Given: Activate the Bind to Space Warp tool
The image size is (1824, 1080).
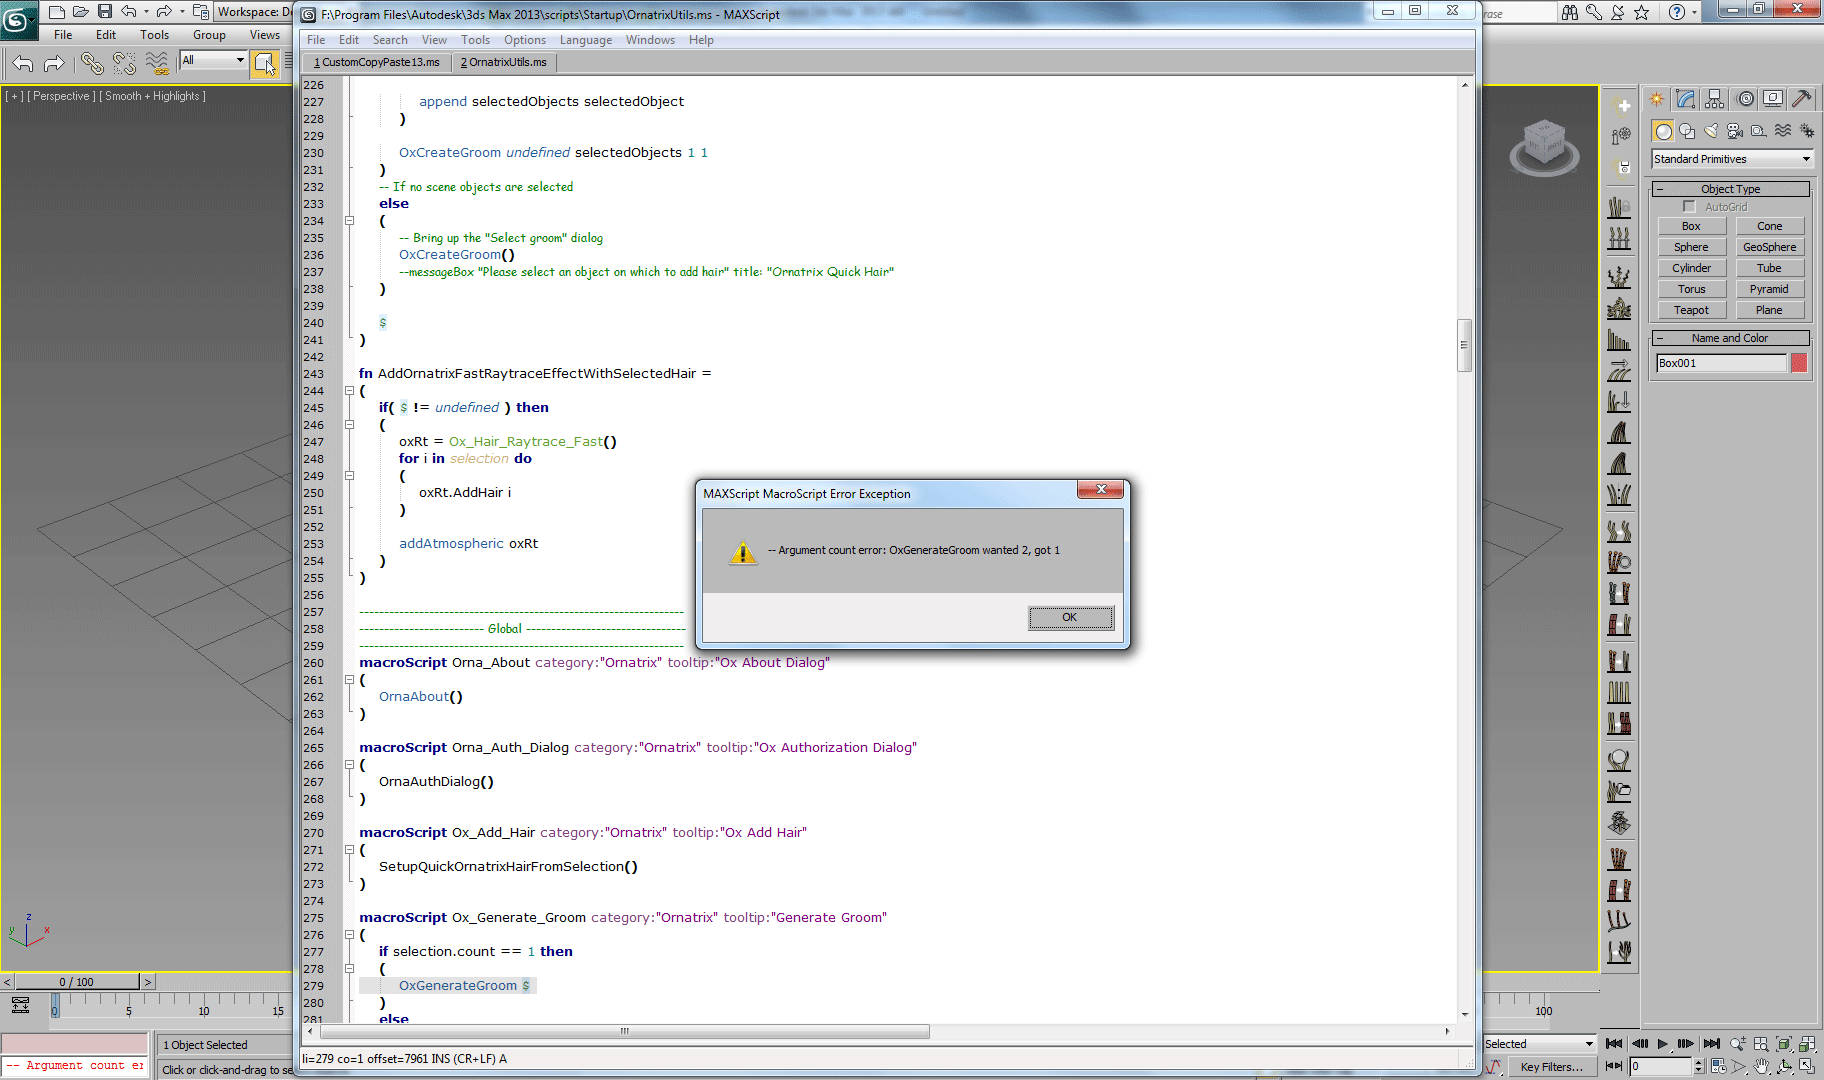Looking at the screenshot, I should point(157,64).
